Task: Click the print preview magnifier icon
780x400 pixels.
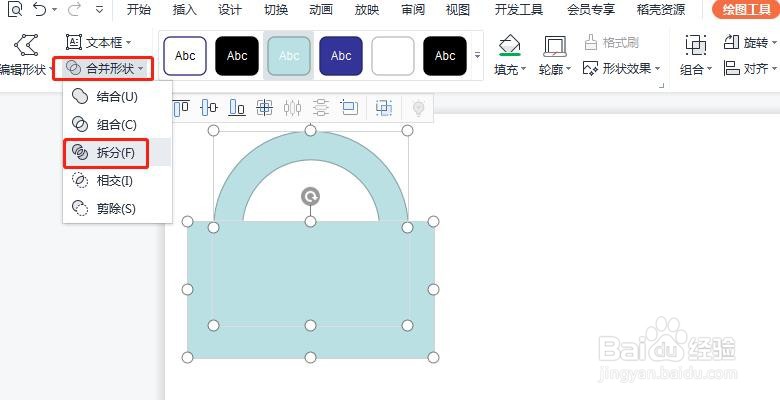Action: 15,9
